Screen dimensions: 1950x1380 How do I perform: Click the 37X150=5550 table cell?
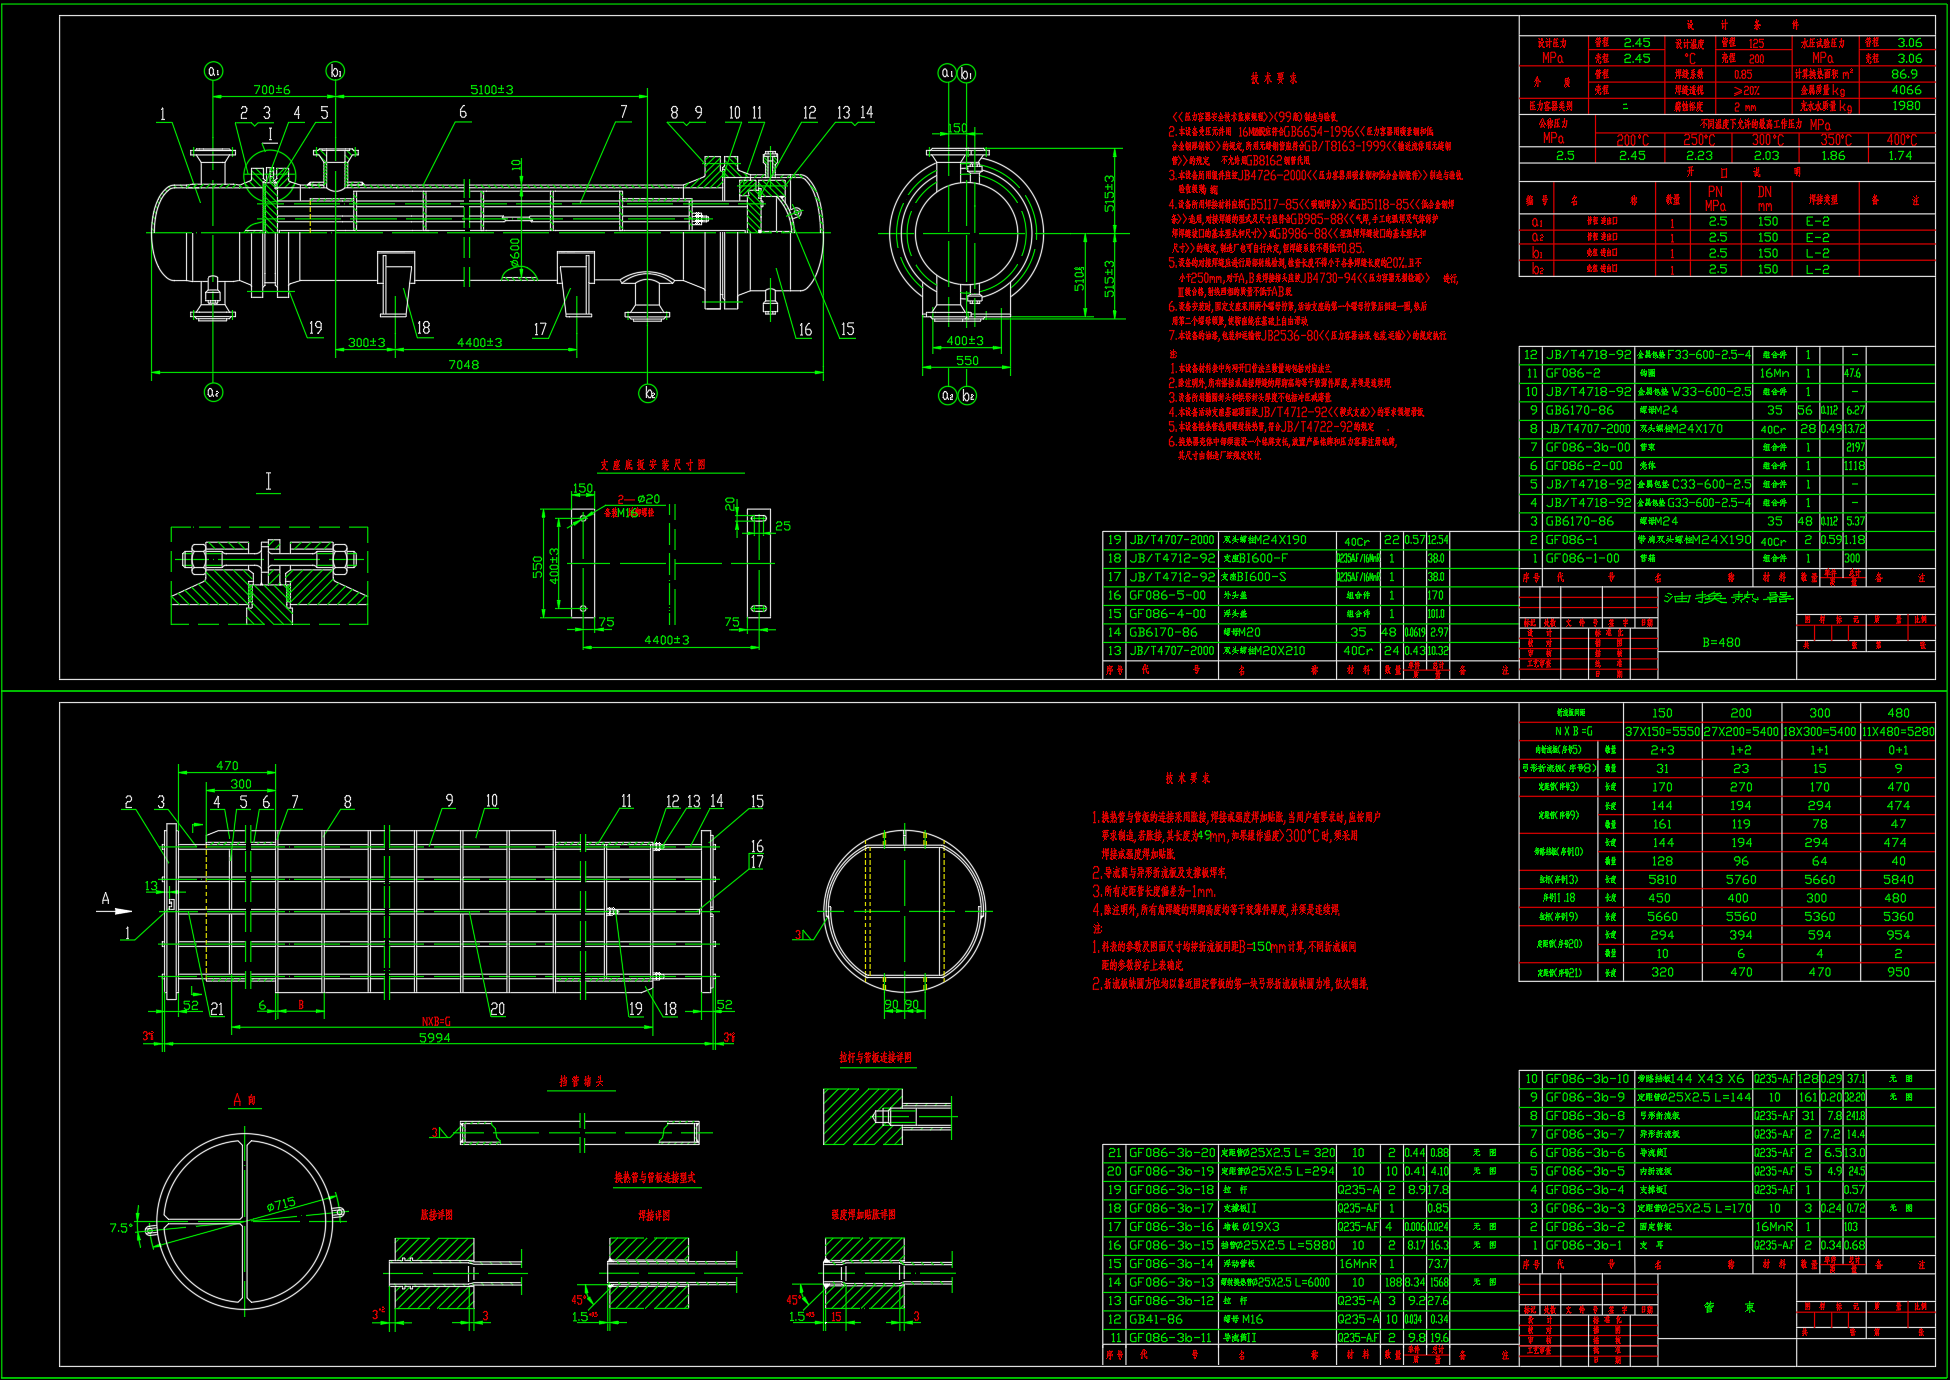tap(1661, 732)
